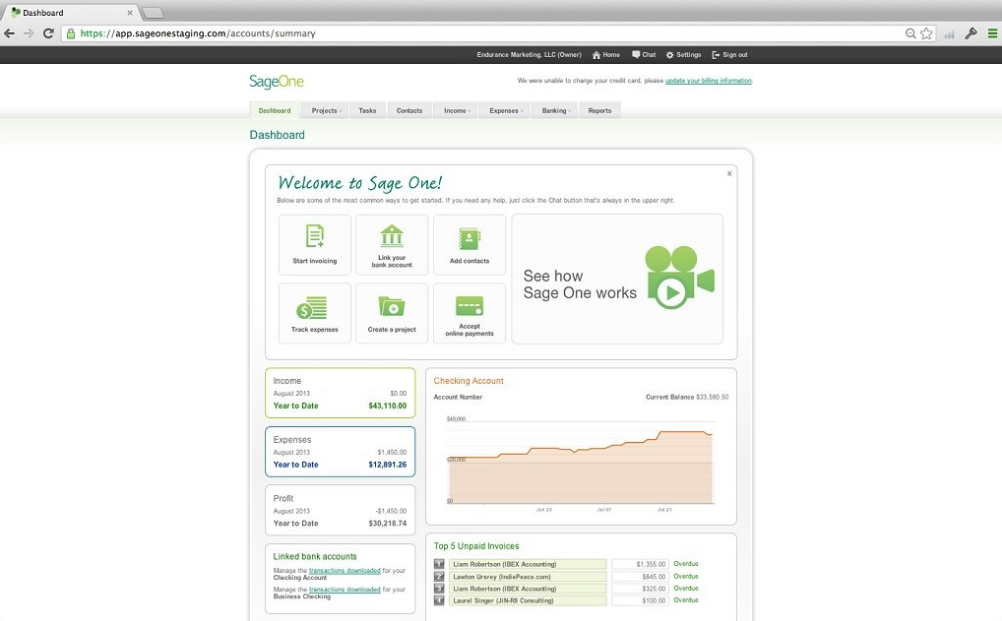The width and height of the screenshot is (1002, 621).
Task: Open the Link your bank account tile
Action: pyautogui.click(x=392, y=245)
